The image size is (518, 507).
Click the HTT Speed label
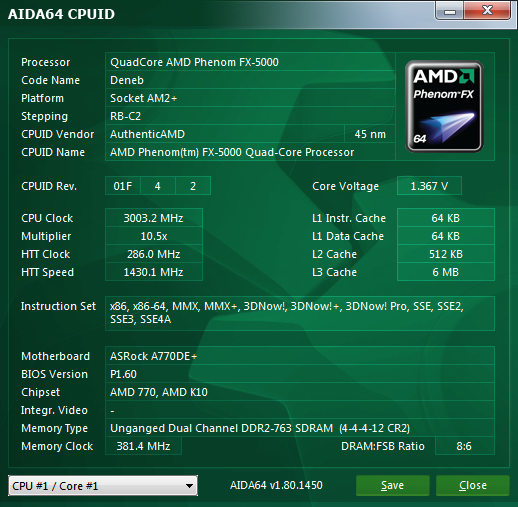[47, 272]
